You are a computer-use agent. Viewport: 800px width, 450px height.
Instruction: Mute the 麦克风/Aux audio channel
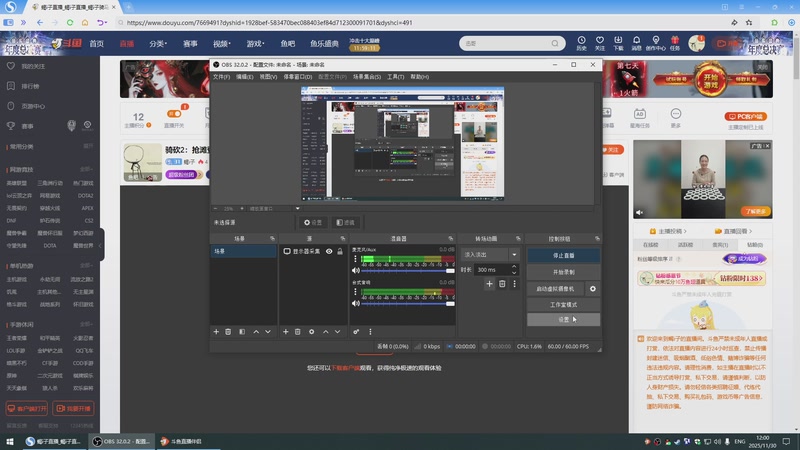click(356, 271)
